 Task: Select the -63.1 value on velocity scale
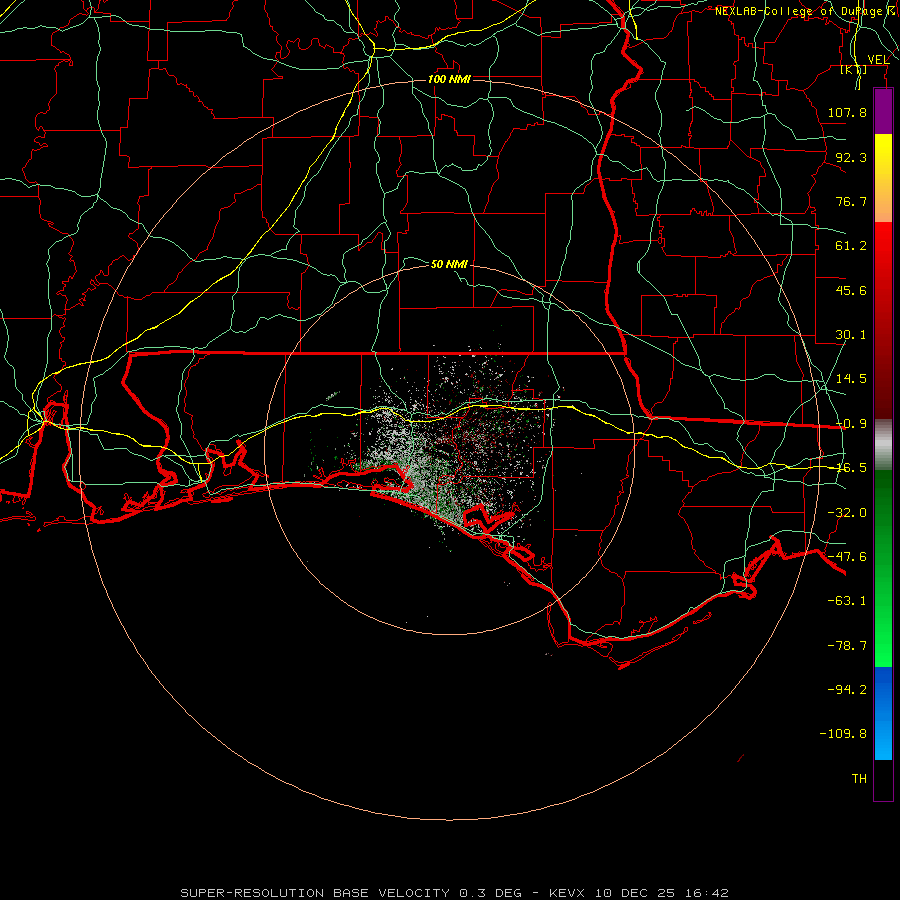[847, 601]
